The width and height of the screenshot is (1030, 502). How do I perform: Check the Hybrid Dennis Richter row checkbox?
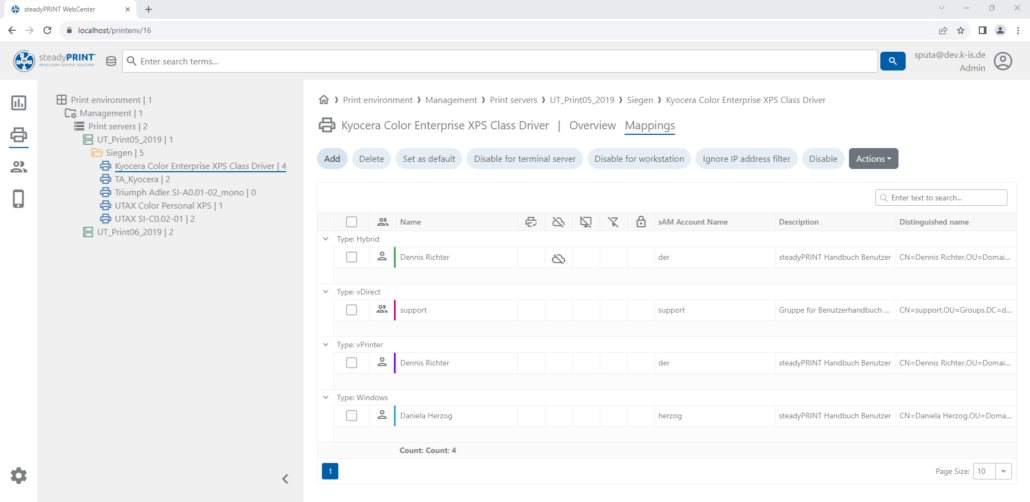coord(351,258)
